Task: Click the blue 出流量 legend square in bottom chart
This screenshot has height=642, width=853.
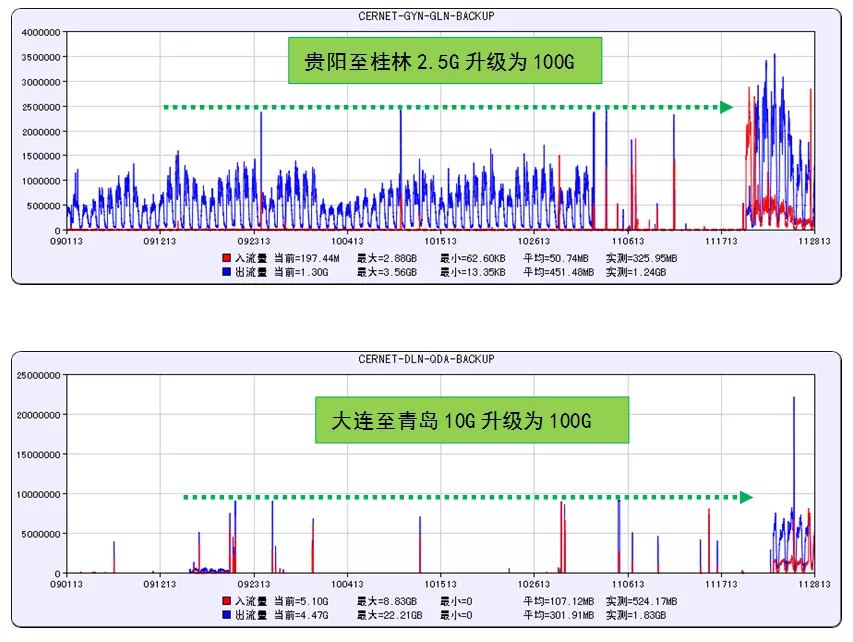Action: (x=226, y=614)
